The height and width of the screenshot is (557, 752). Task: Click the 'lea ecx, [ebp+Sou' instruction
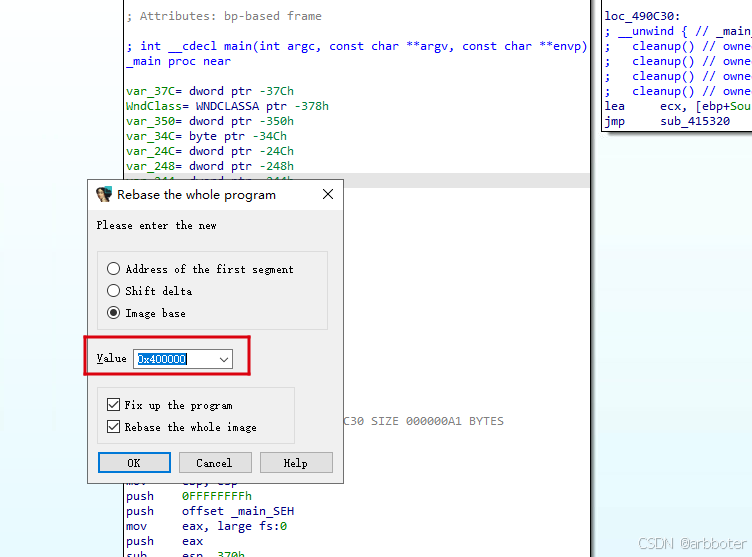coord(677,106)
